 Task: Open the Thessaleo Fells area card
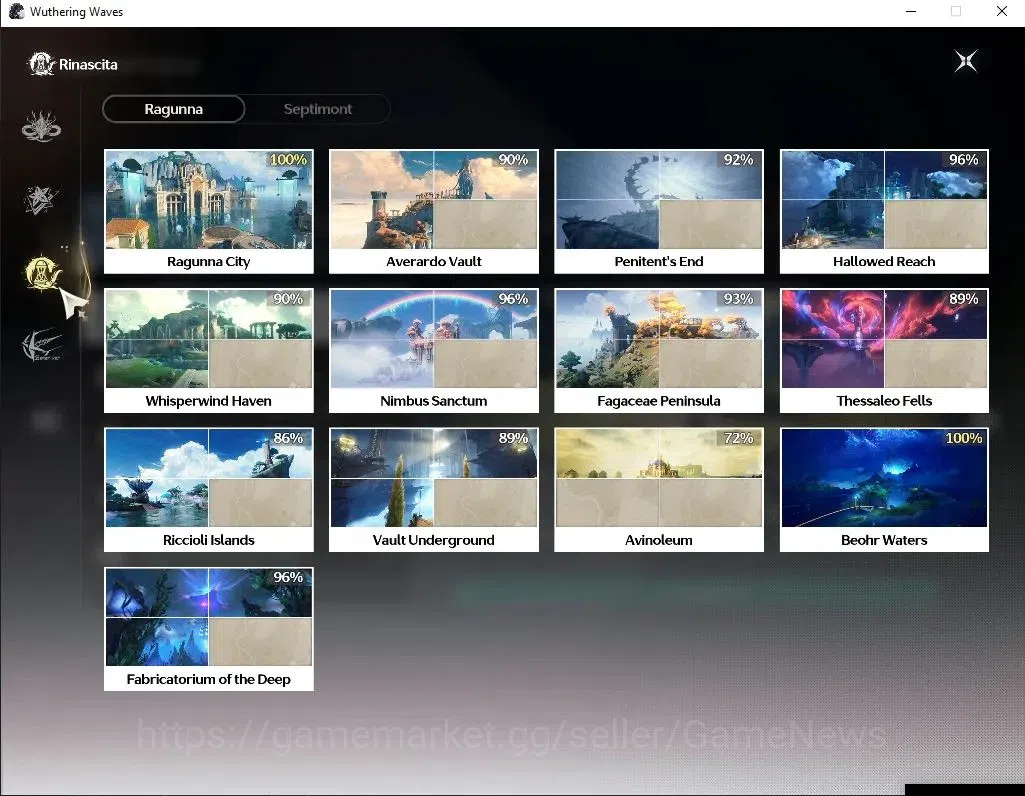tap(884, 350)
